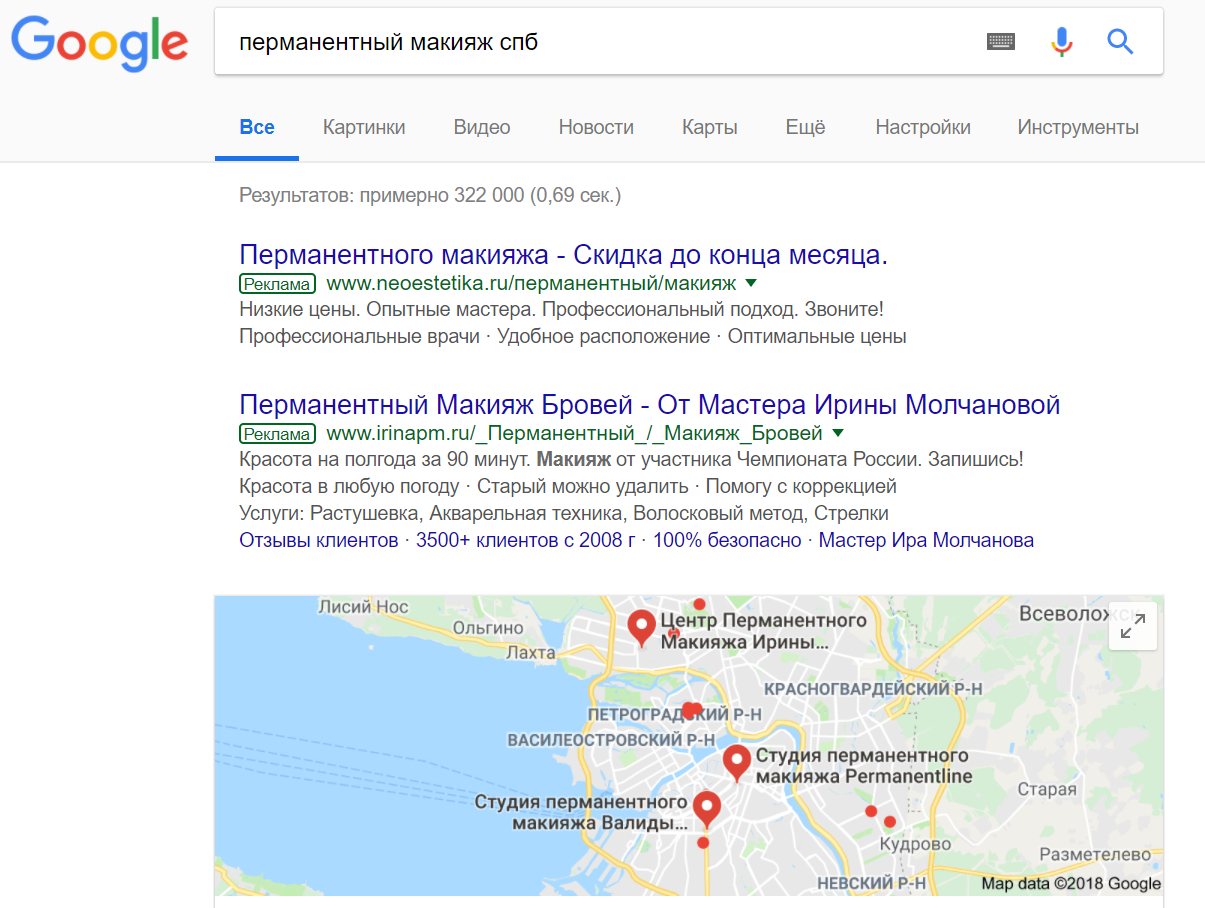Click the Google logo
The height and width of the screenshot is (908, 1205).
pos(99,42)
